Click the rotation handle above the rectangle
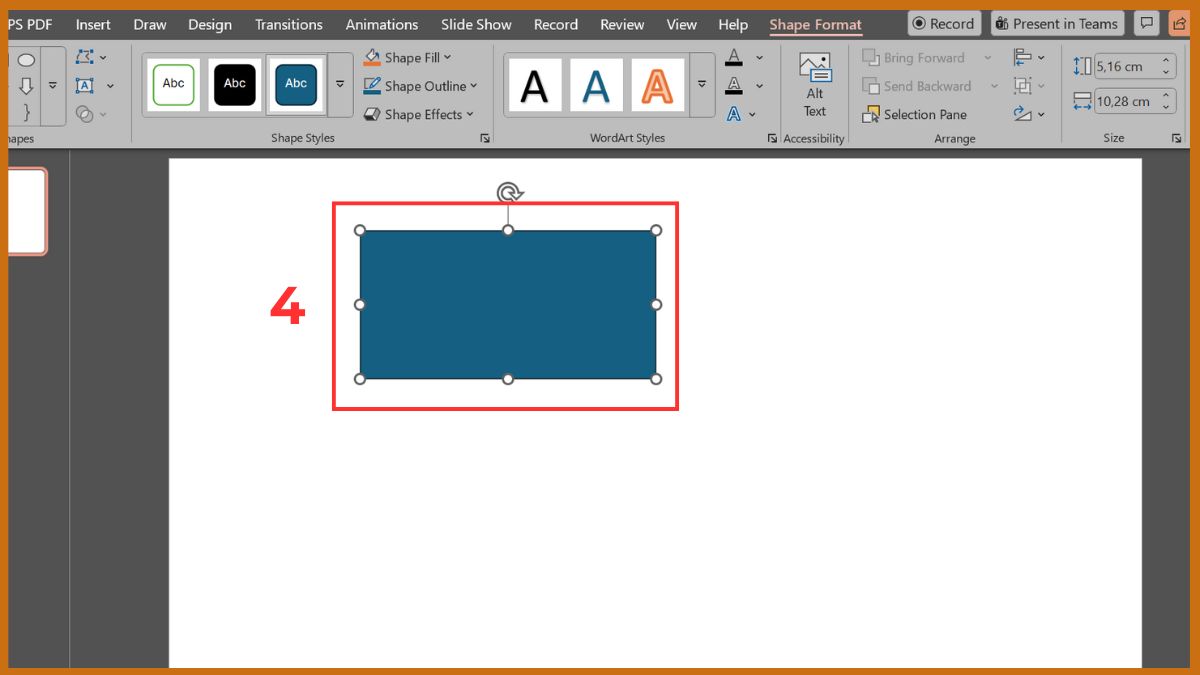This screenshot has width=1200, height=675. (509, 193)
